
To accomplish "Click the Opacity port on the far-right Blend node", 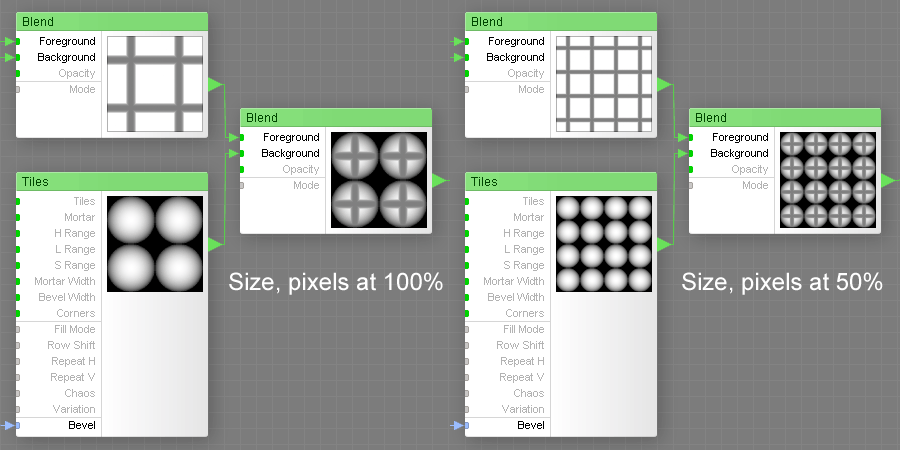I will (691, 169).
